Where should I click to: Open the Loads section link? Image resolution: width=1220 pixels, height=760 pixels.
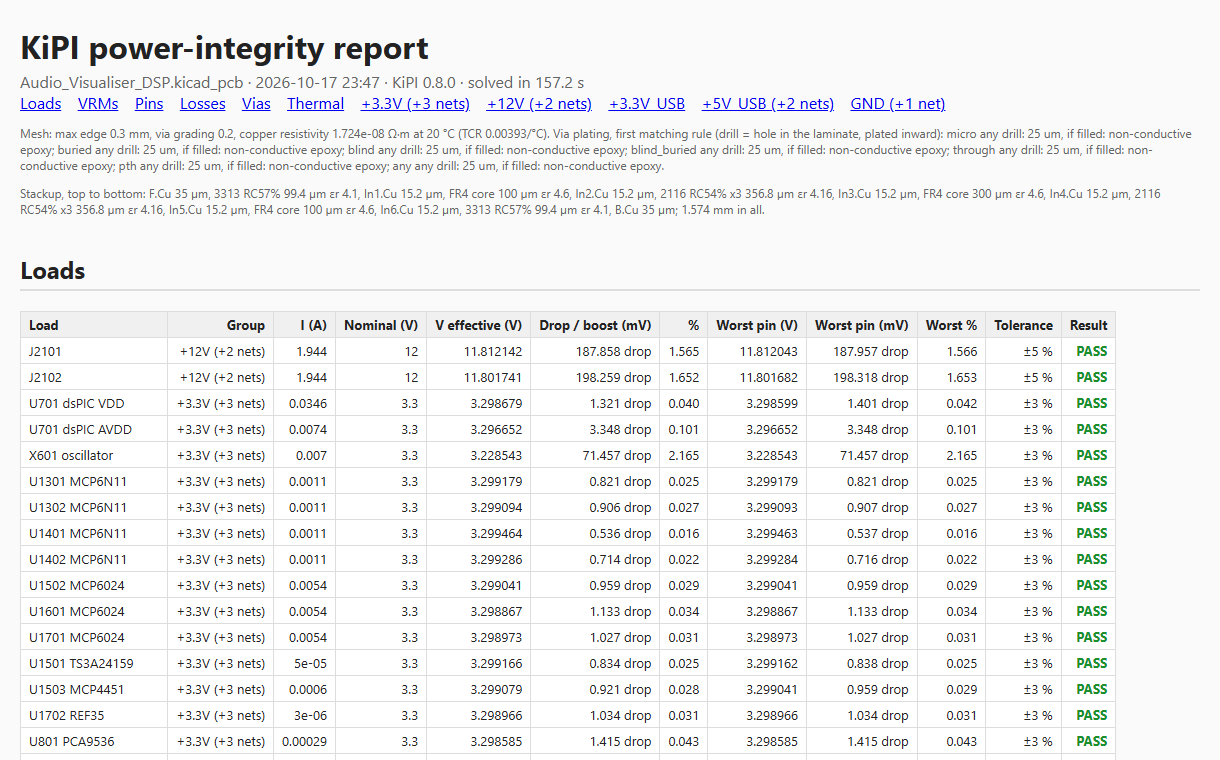[x=41, y=104]
